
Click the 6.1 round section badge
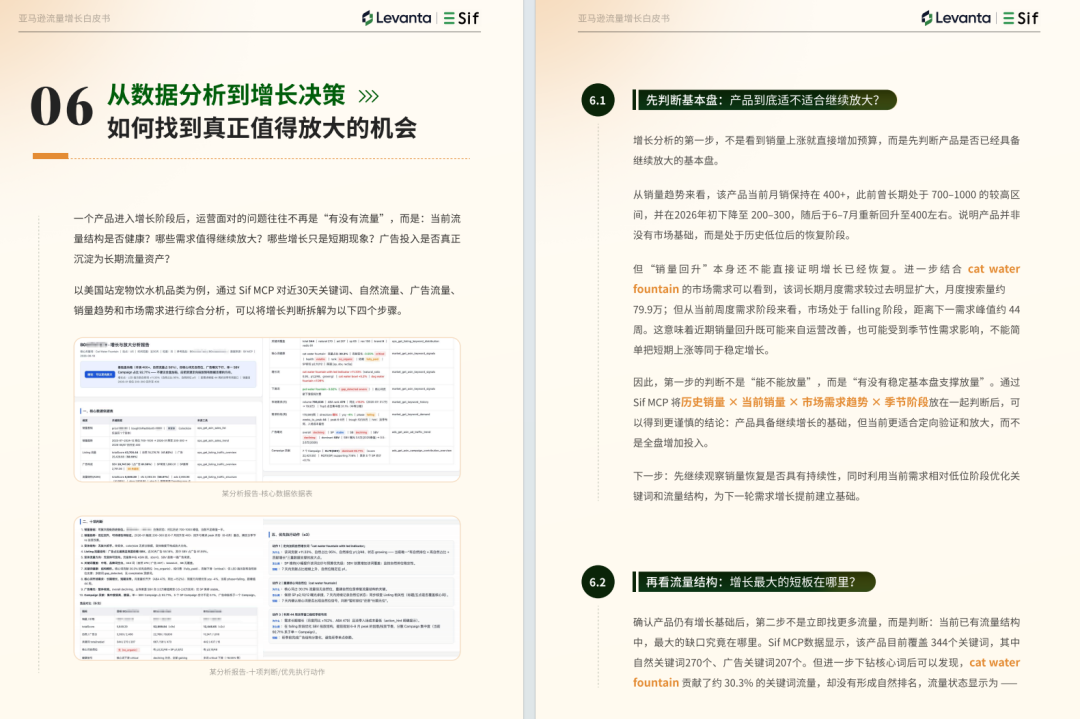coord(597,100)
